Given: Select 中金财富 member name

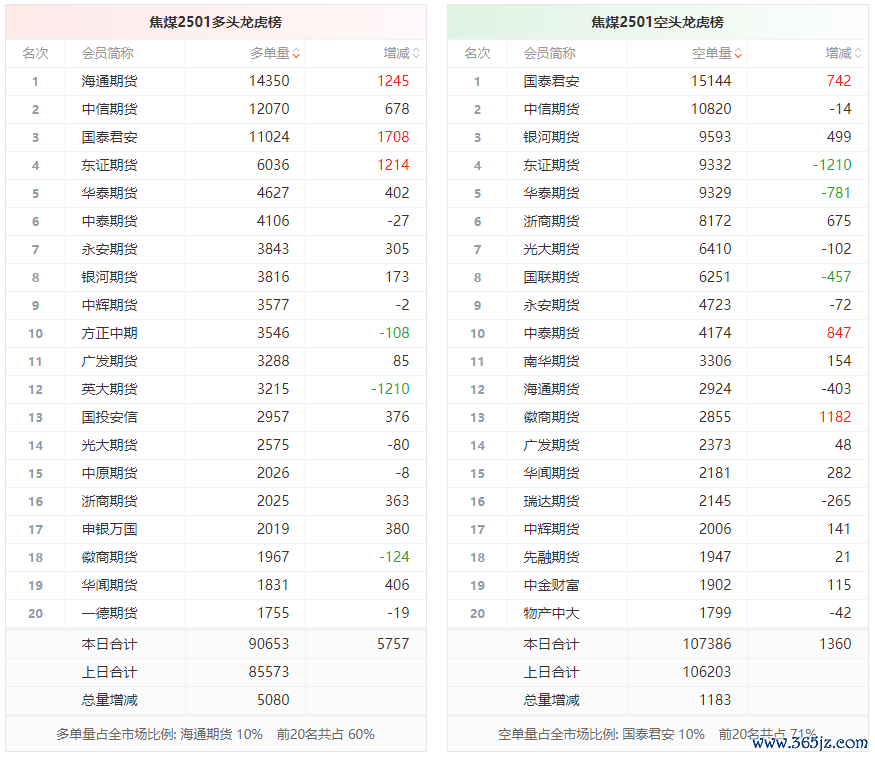Looking at the screenshot, I should 551,585.
